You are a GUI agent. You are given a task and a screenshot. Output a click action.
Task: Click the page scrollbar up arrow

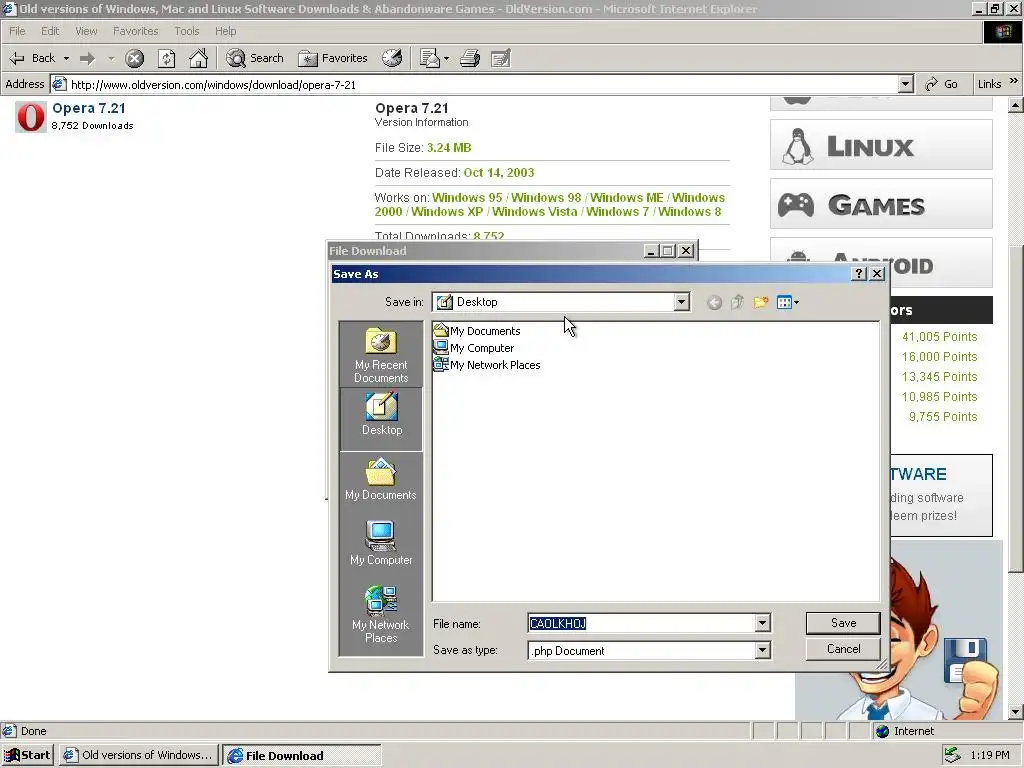coord(1016,105)
